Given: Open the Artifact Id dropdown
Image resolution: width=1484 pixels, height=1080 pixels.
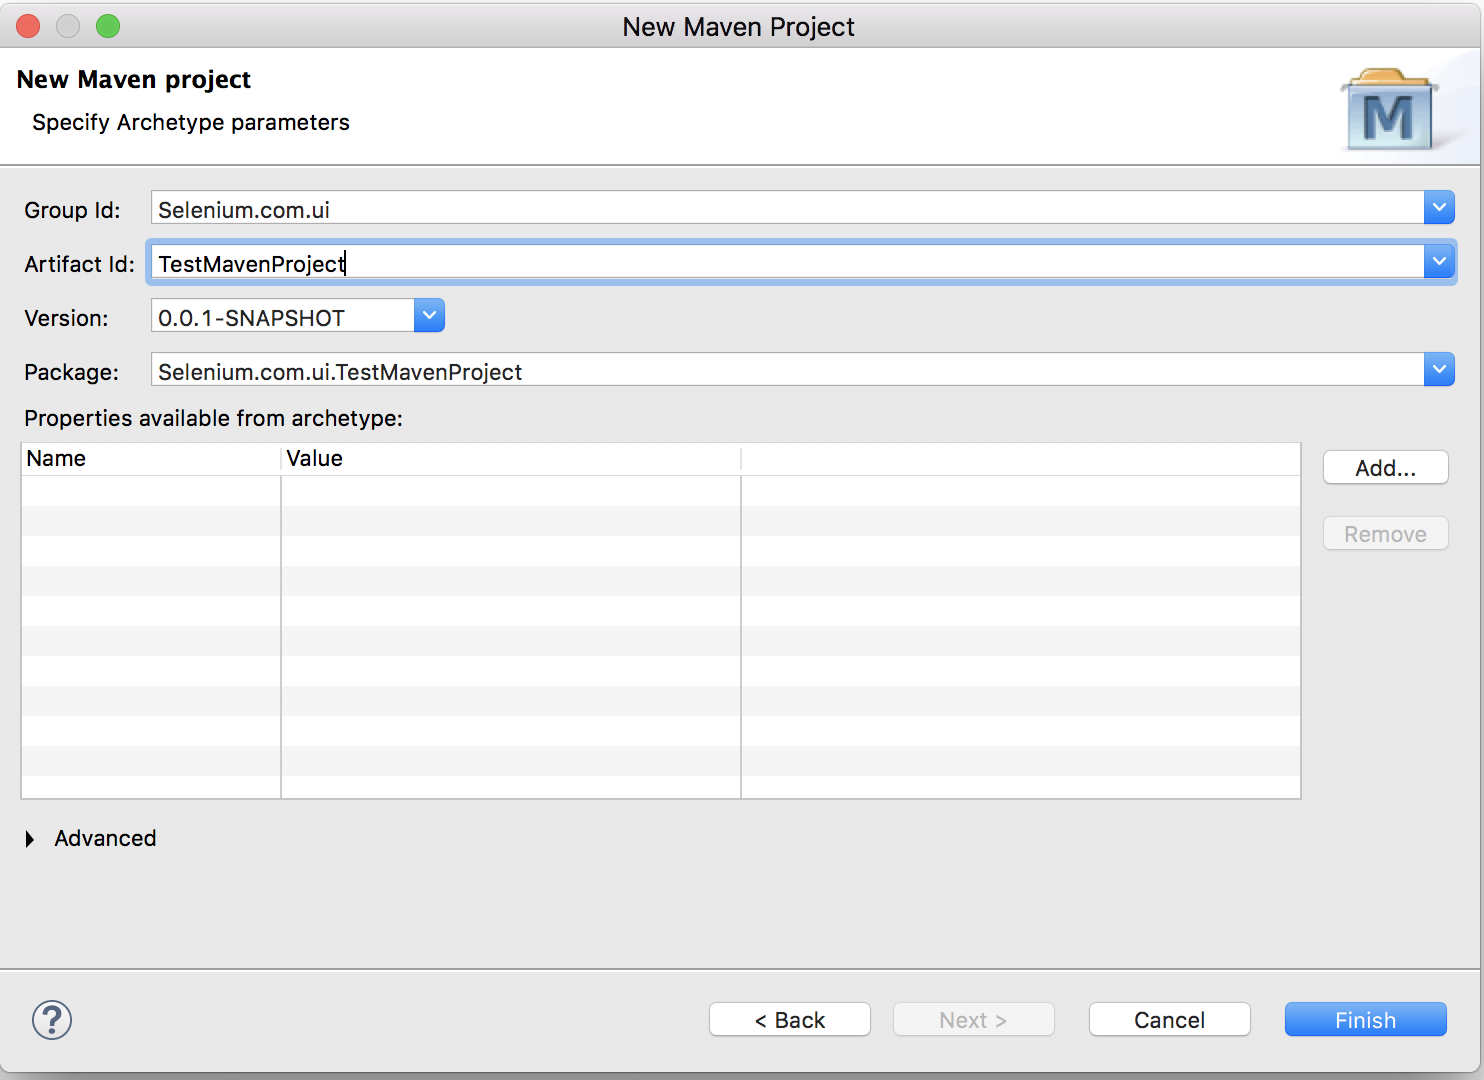Looking at the screenshot, I should click(x=1439, y=261).
